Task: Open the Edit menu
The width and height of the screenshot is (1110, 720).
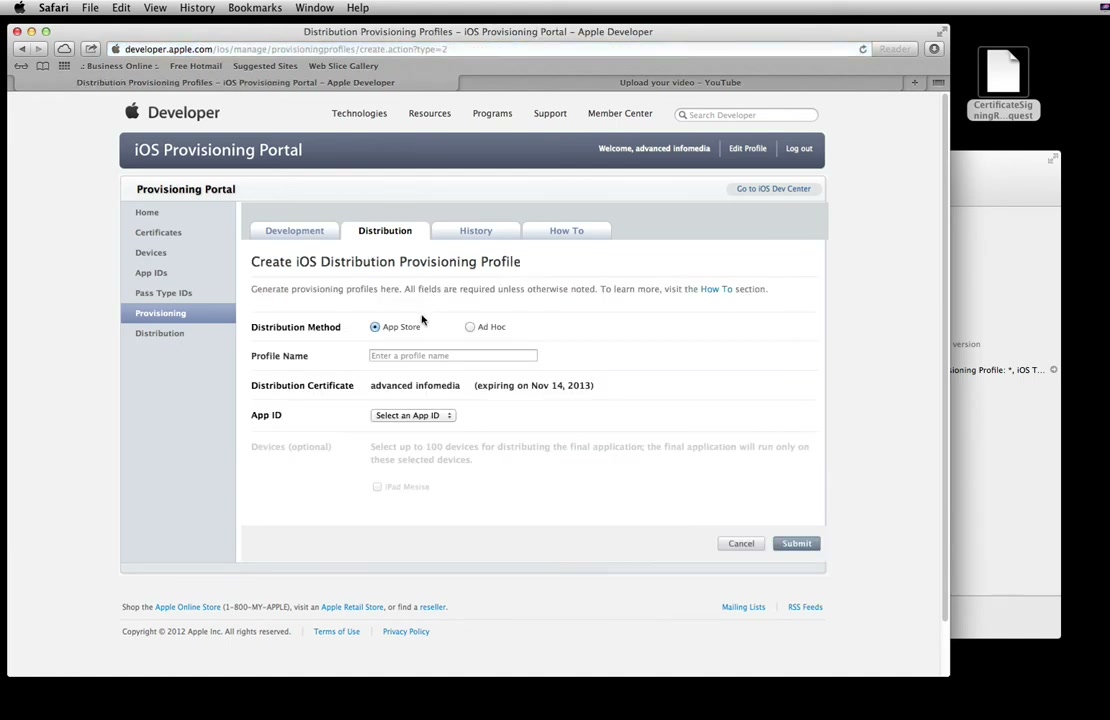Action: pyautogui.click(x=121, y=8)
